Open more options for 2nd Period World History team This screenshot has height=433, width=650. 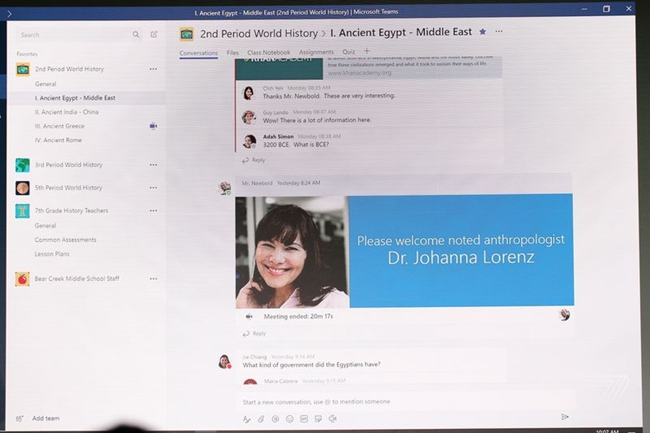coord(153,69)
